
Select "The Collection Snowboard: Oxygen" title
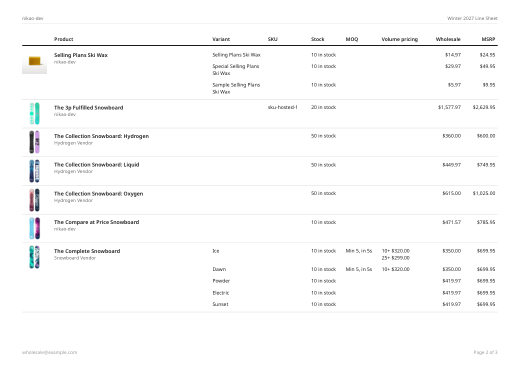pyautogui.click(x=99, y=194)
